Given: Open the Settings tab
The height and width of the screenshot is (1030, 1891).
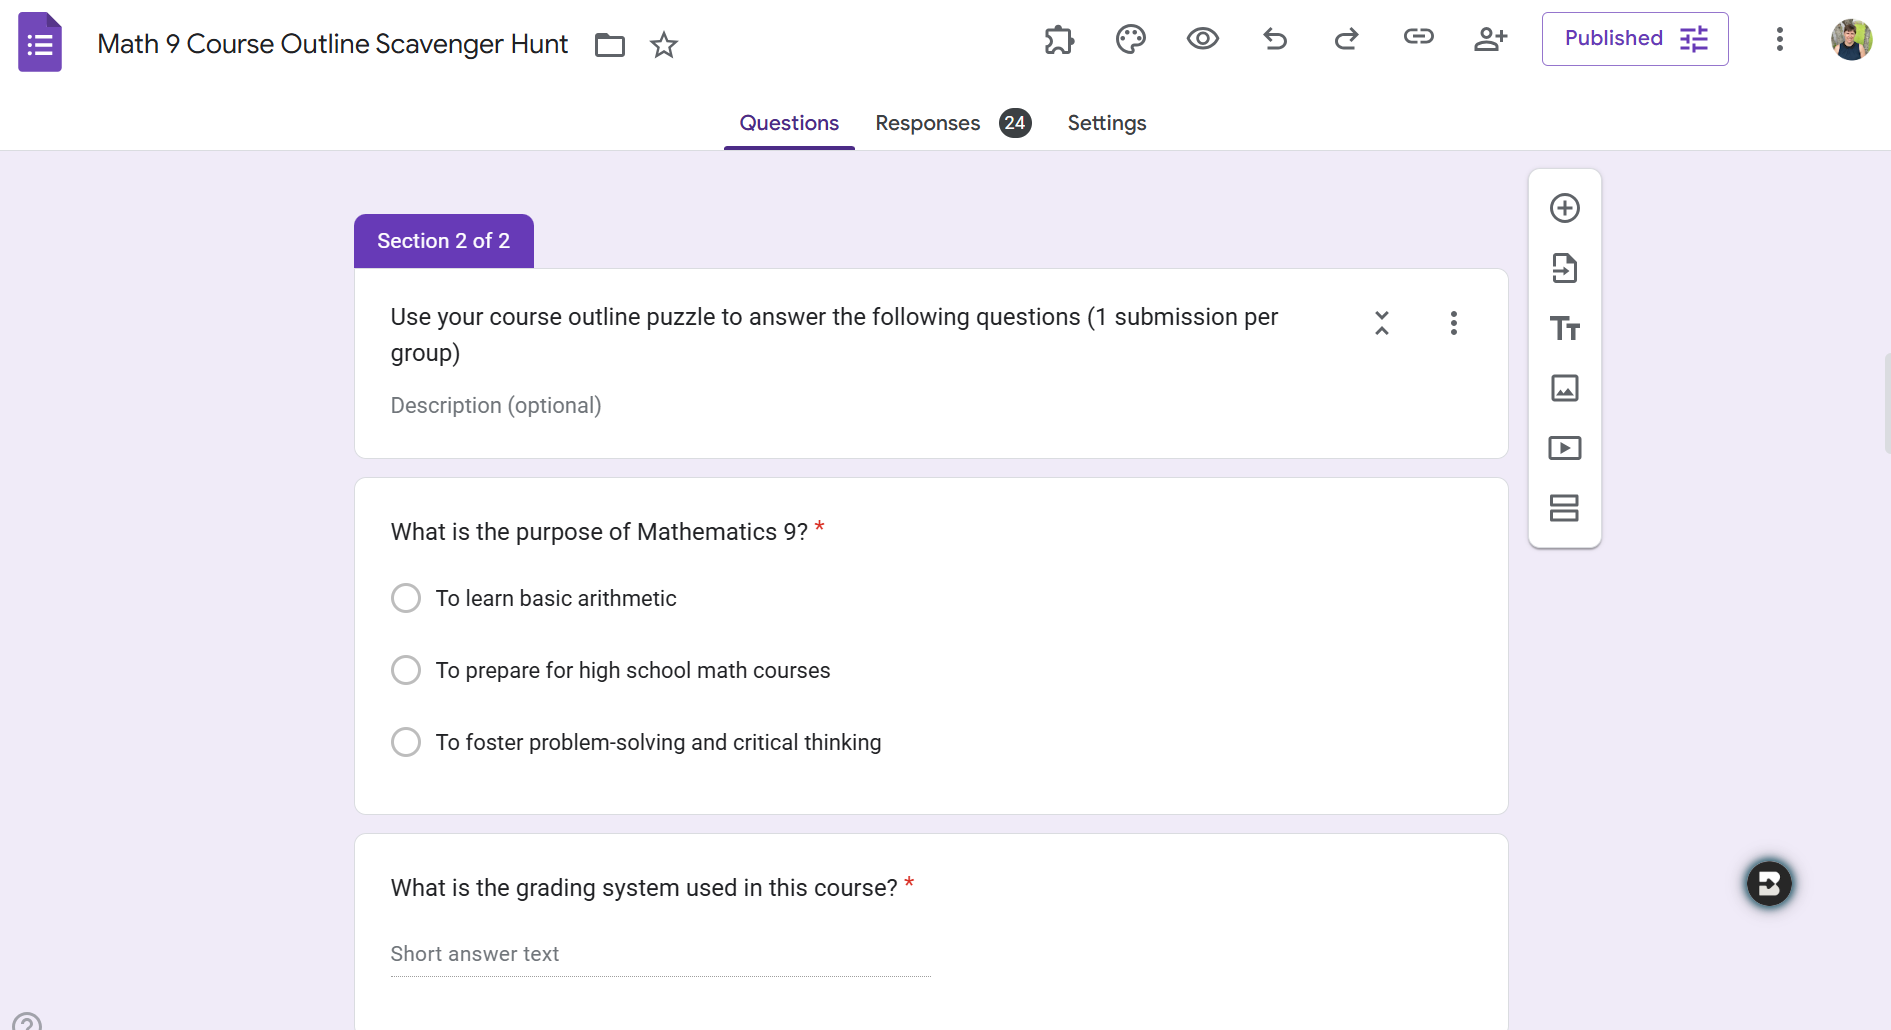Looking at the screenshot, I should point(1106,123).
